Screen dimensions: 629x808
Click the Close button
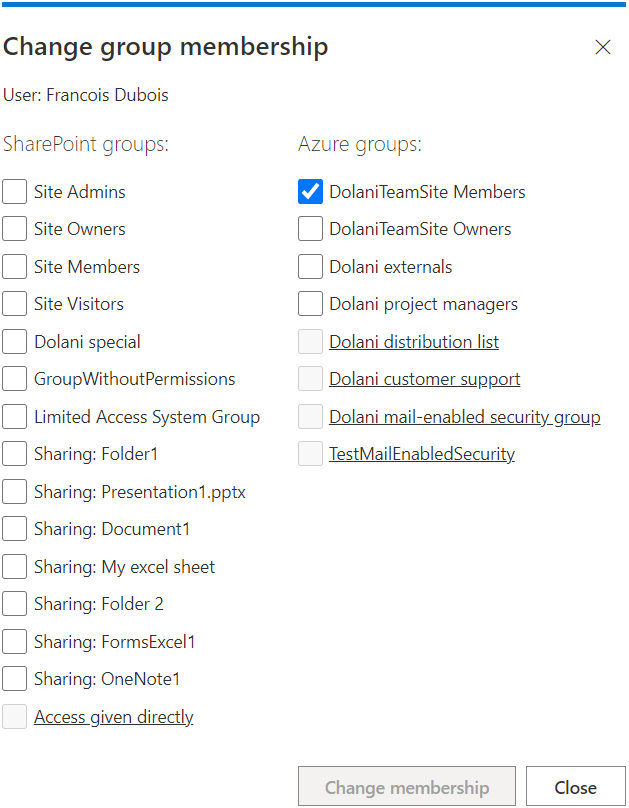(x=575, y=787)
